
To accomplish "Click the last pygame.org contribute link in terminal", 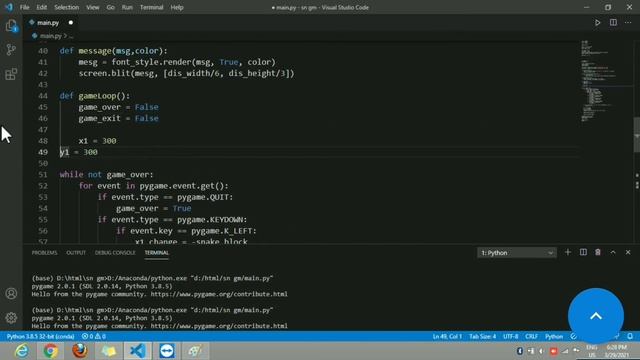I will click(219, 326).
